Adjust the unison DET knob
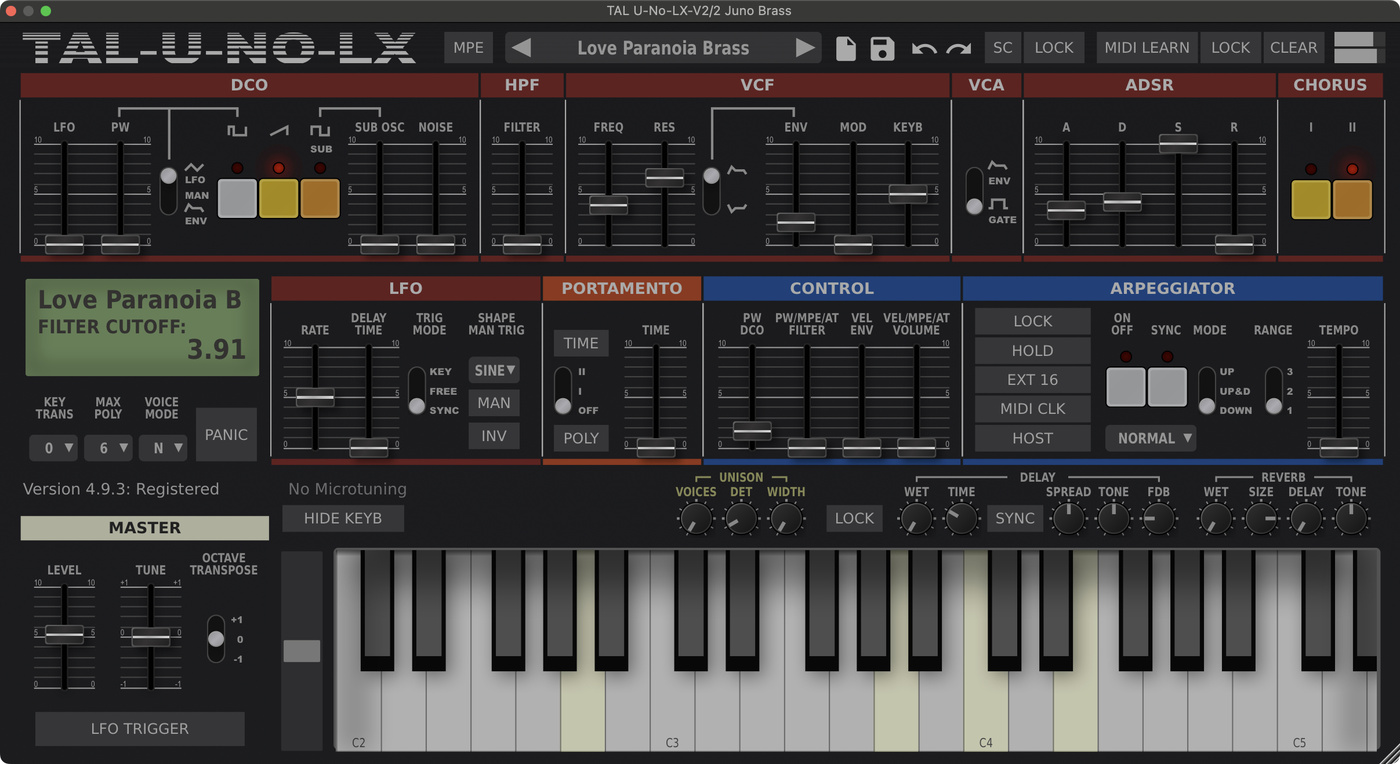The image size is (1400, 764). (x=741, y=518)
